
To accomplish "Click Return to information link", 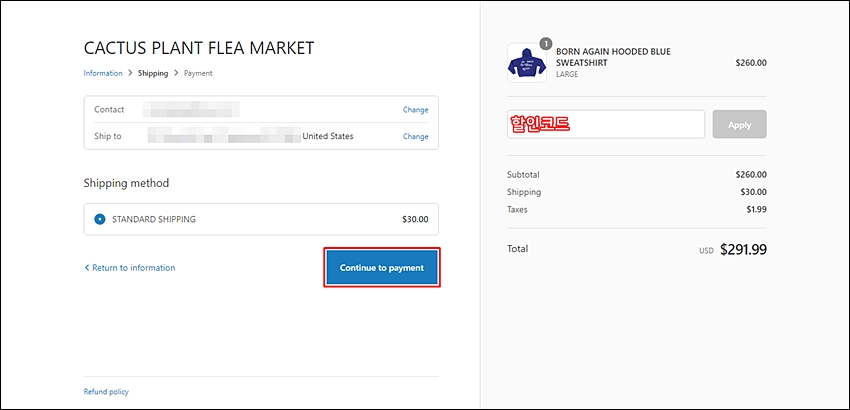I will 133,267.
